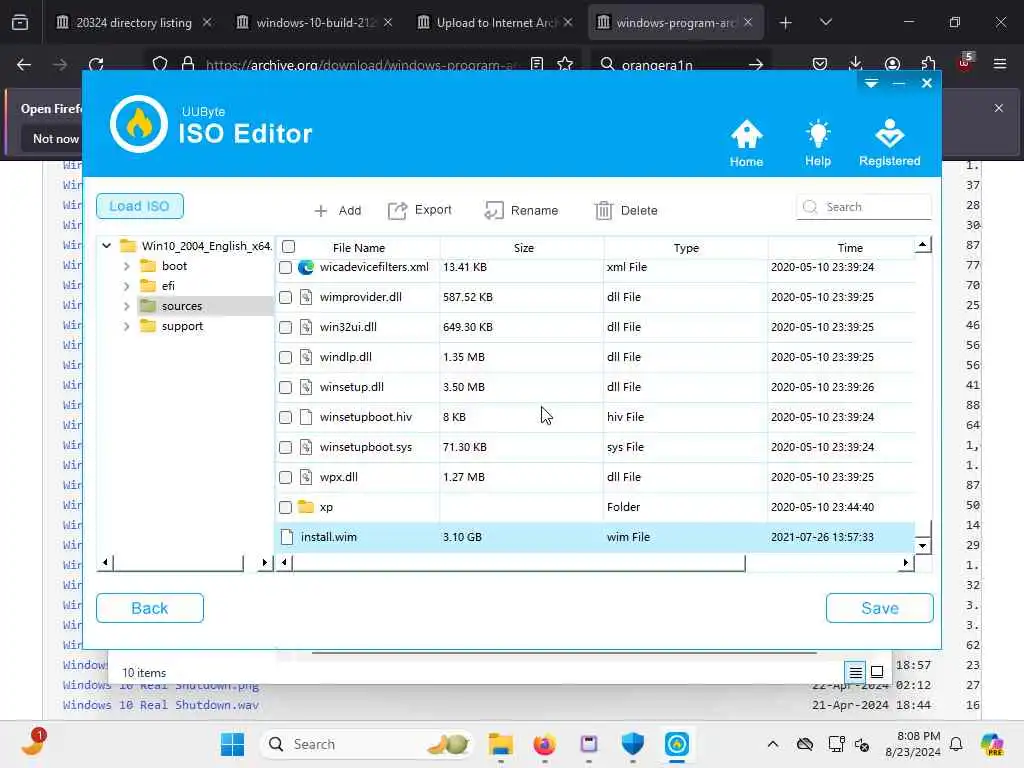Select the support folder in tree

[182, 327]
